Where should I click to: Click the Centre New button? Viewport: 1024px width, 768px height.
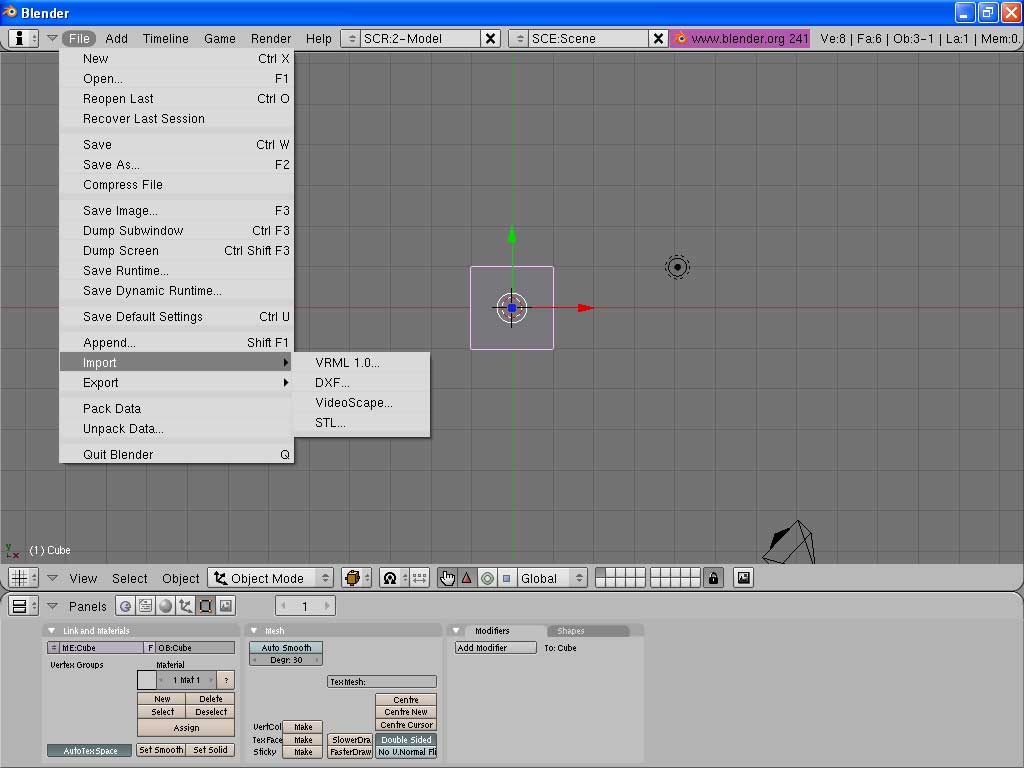click(406, 712)
